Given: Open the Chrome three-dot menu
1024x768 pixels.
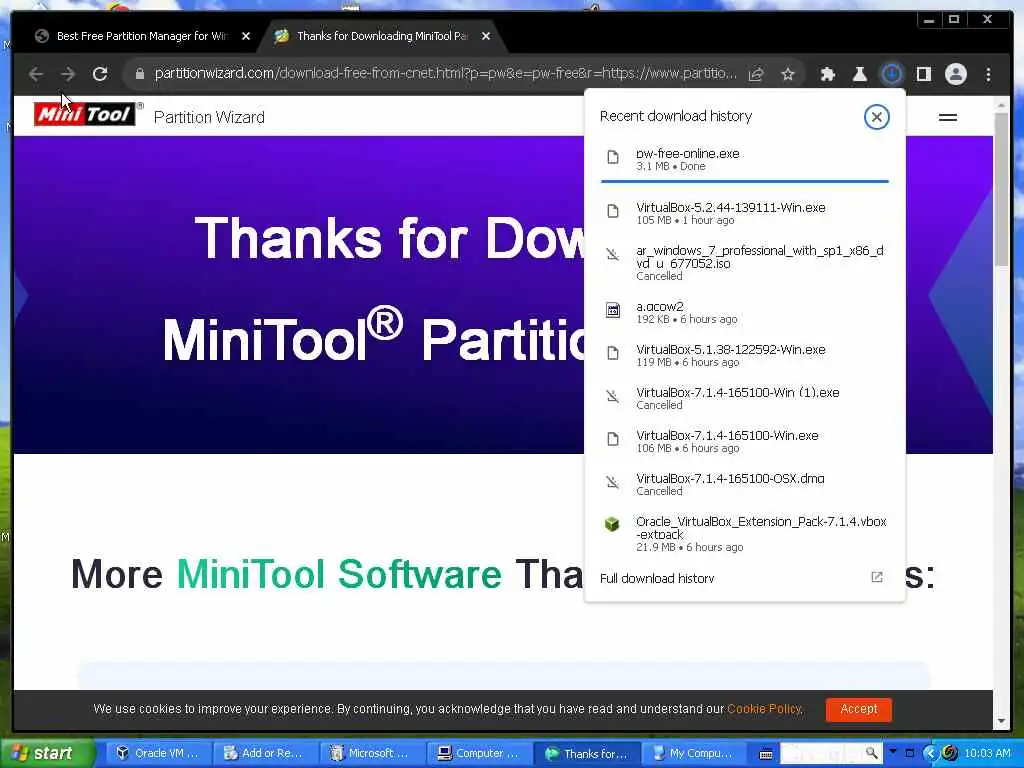Looking at the screenshot, I should (988, 74).
